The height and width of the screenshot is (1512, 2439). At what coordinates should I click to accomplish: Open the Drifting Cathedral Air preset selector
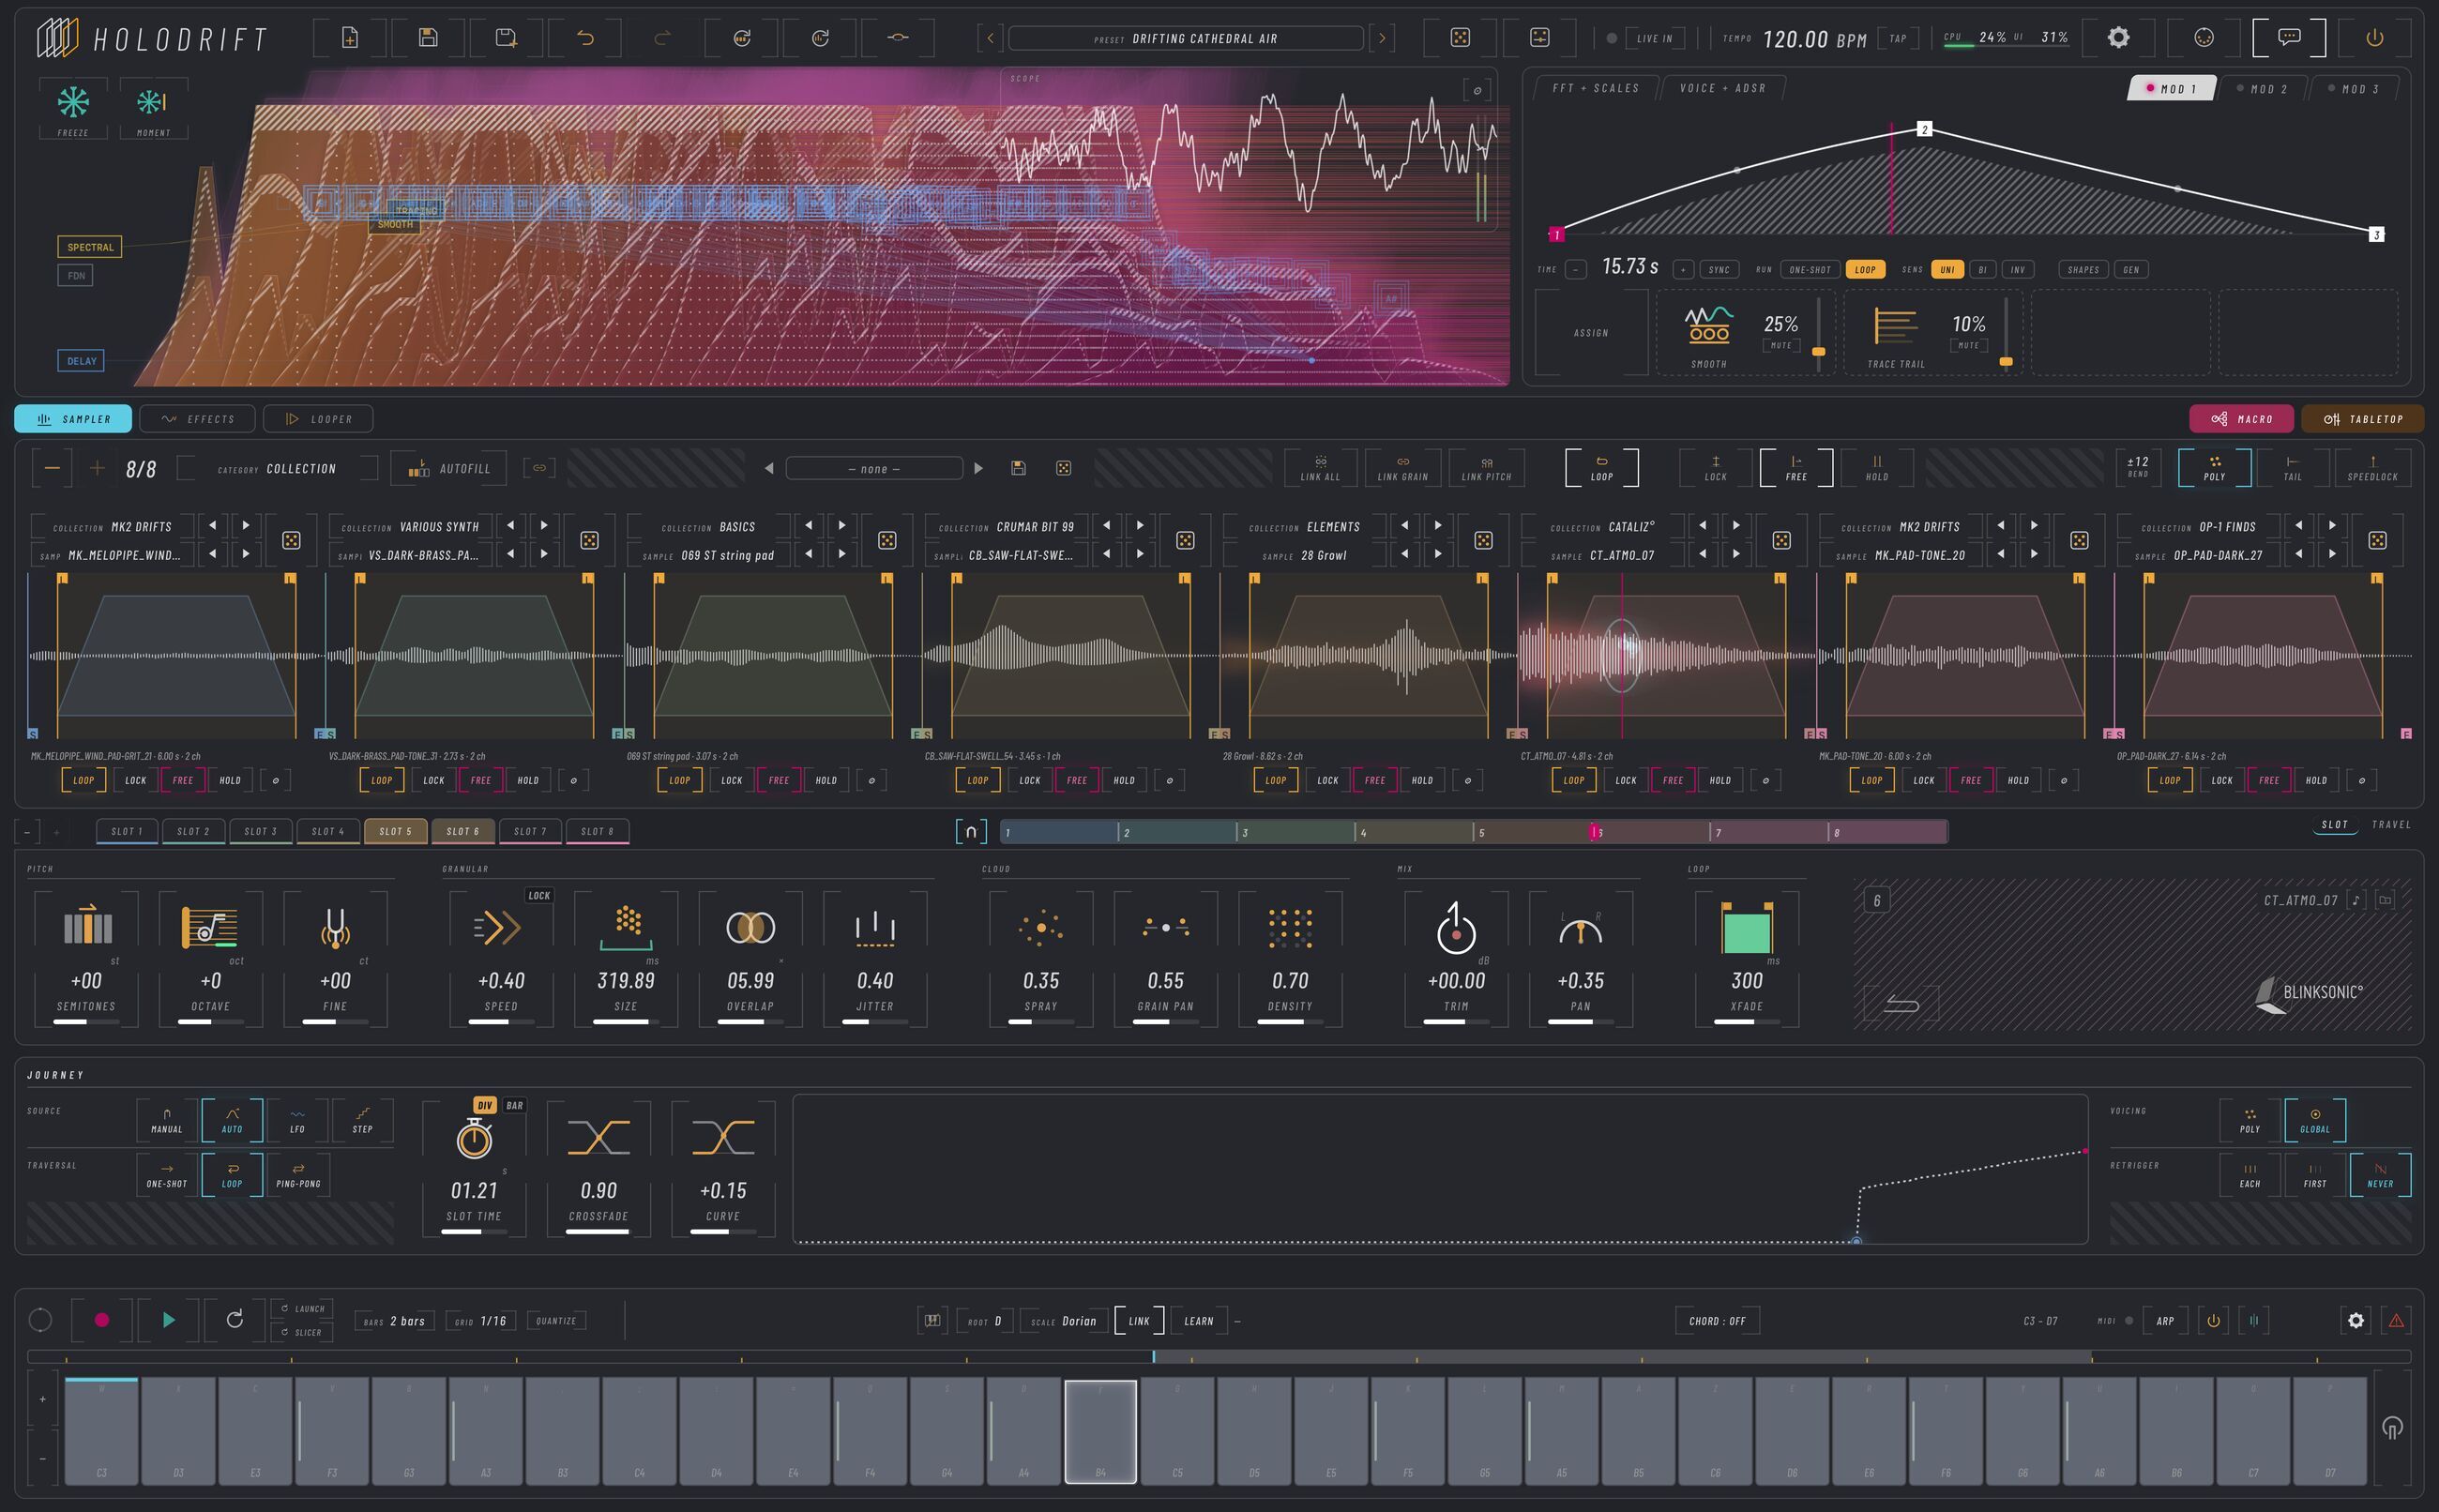point(1185,38)
